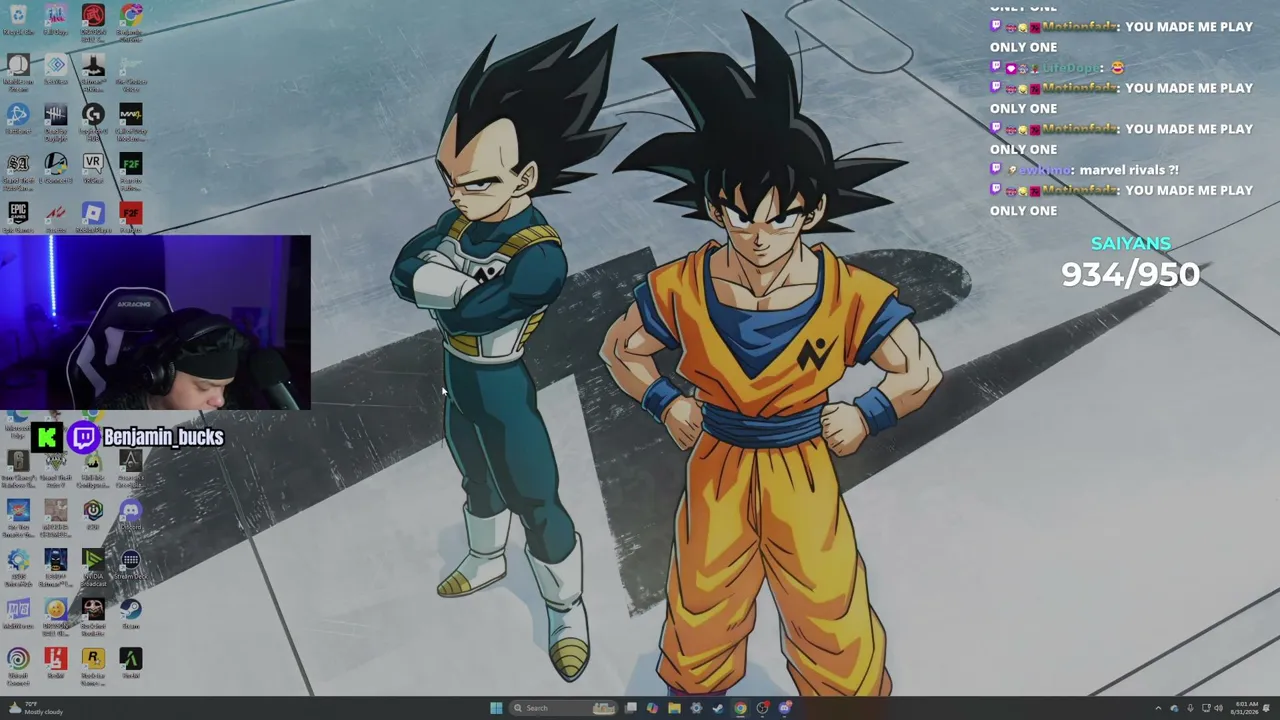The image size is (1280, 720).
Task: Open the MultiVersus desktop shortcut
Action: 18,609
